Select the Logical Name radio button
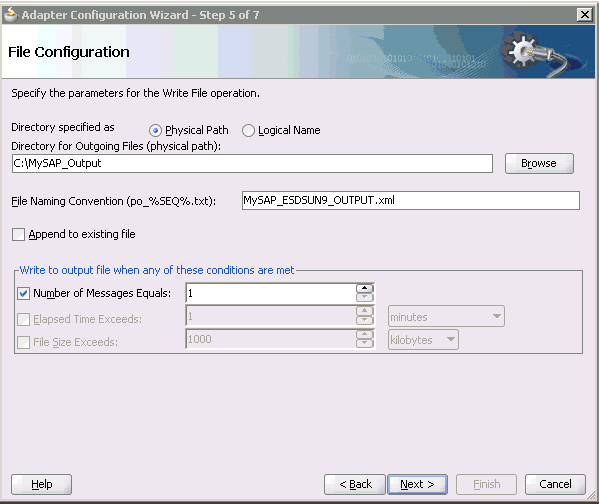Viewport: 599px width, 504px height. [x=248, y=131]
